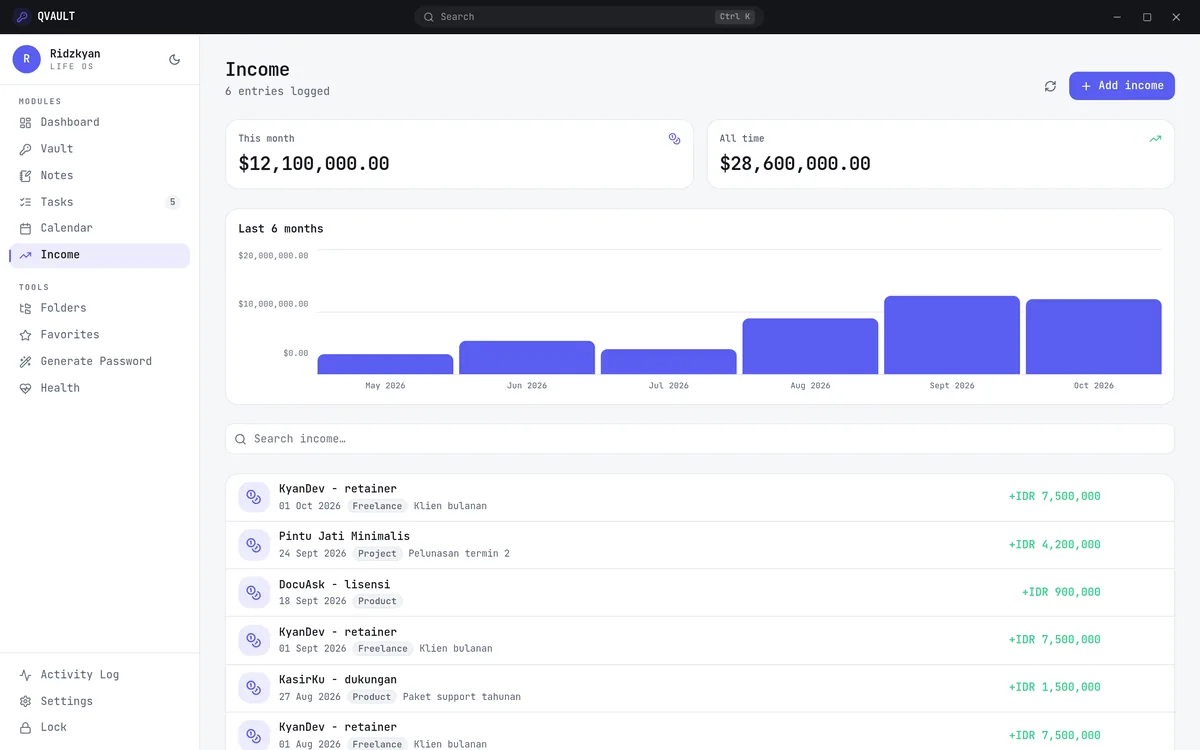
Task: Click the Lock padlock icon
Action: tap(26, 728)
